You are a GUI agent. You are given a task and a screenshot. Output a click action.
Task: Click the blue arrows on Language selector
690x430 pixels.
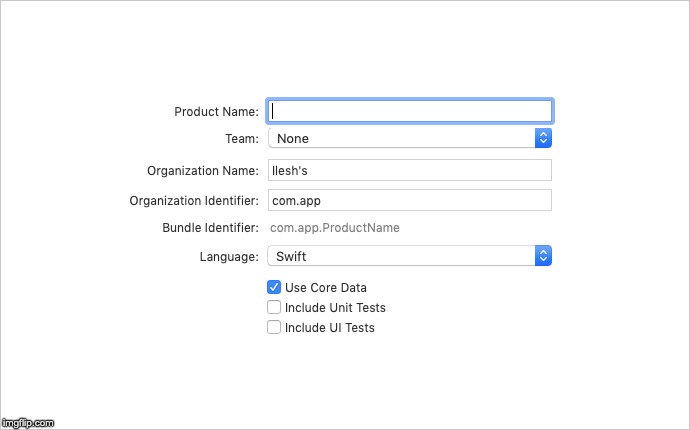[543, 256]
